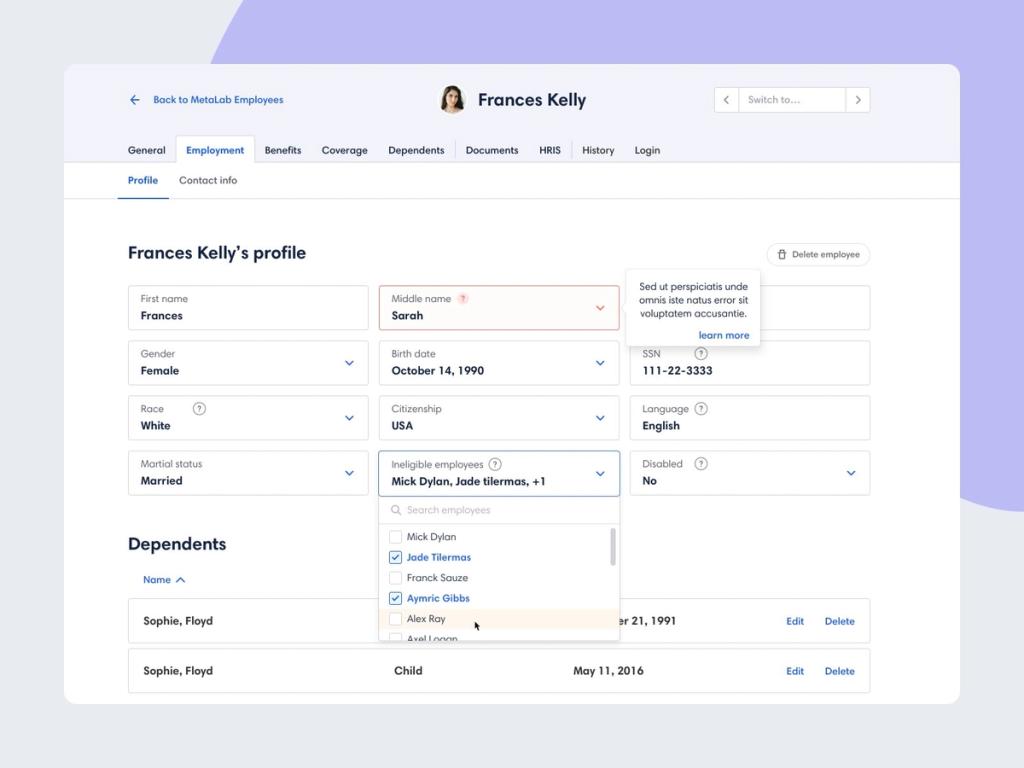The image size is (1024, 768).
Task: Click the Search employees field
Action: [499, 510]
